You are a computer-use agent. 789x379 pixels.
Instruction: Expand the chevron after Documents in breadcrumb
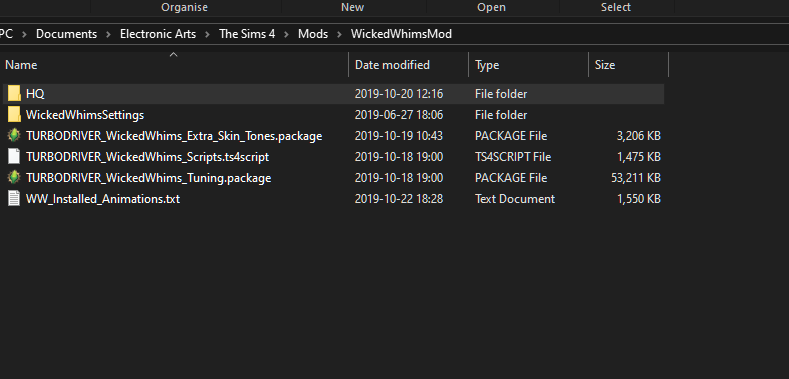pos(108,34)
